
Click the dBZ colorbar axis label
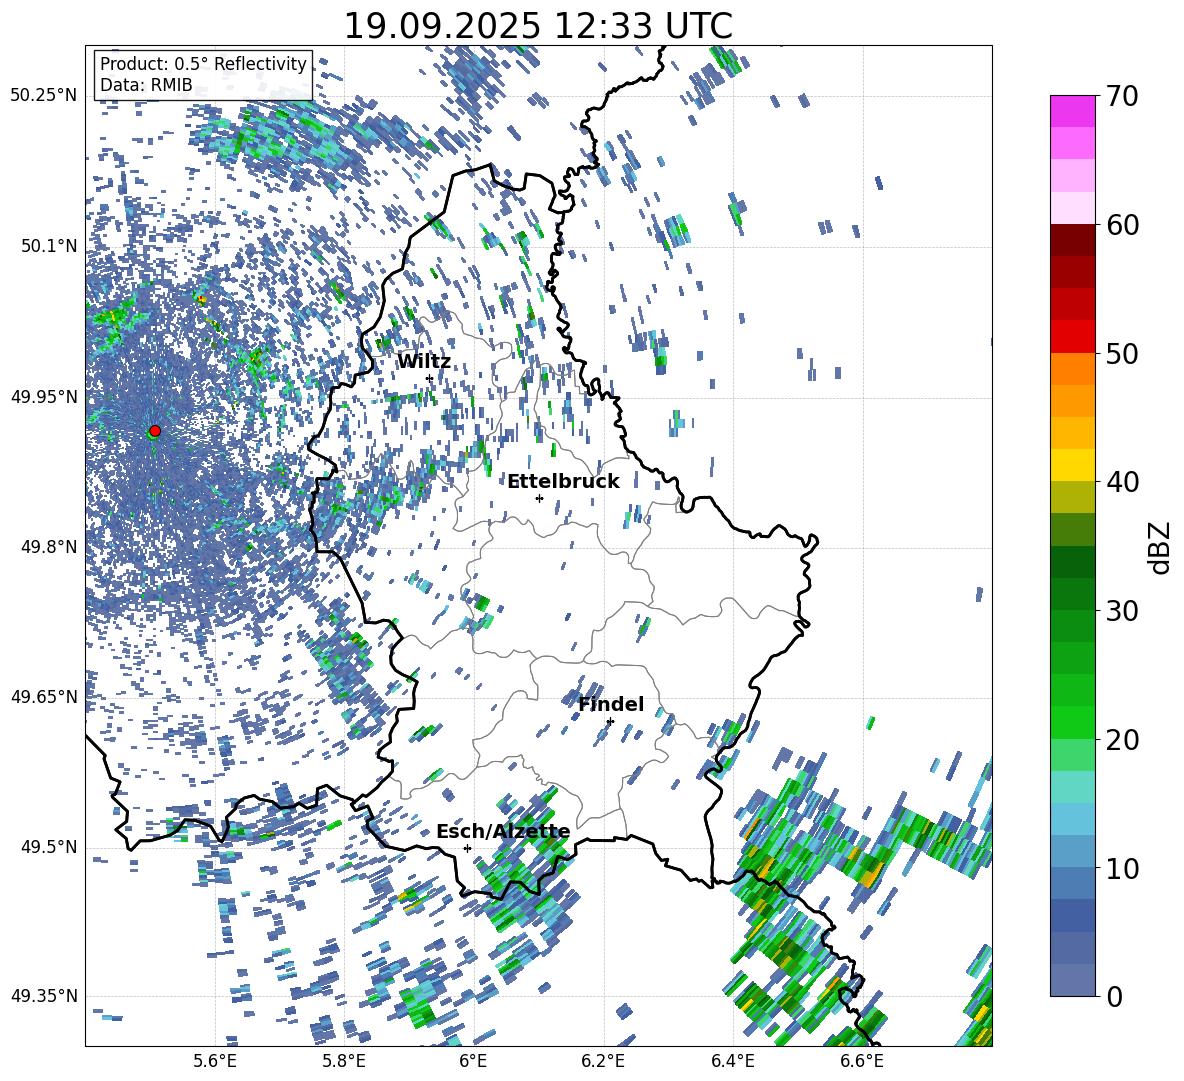click(x=1161, y=547)
